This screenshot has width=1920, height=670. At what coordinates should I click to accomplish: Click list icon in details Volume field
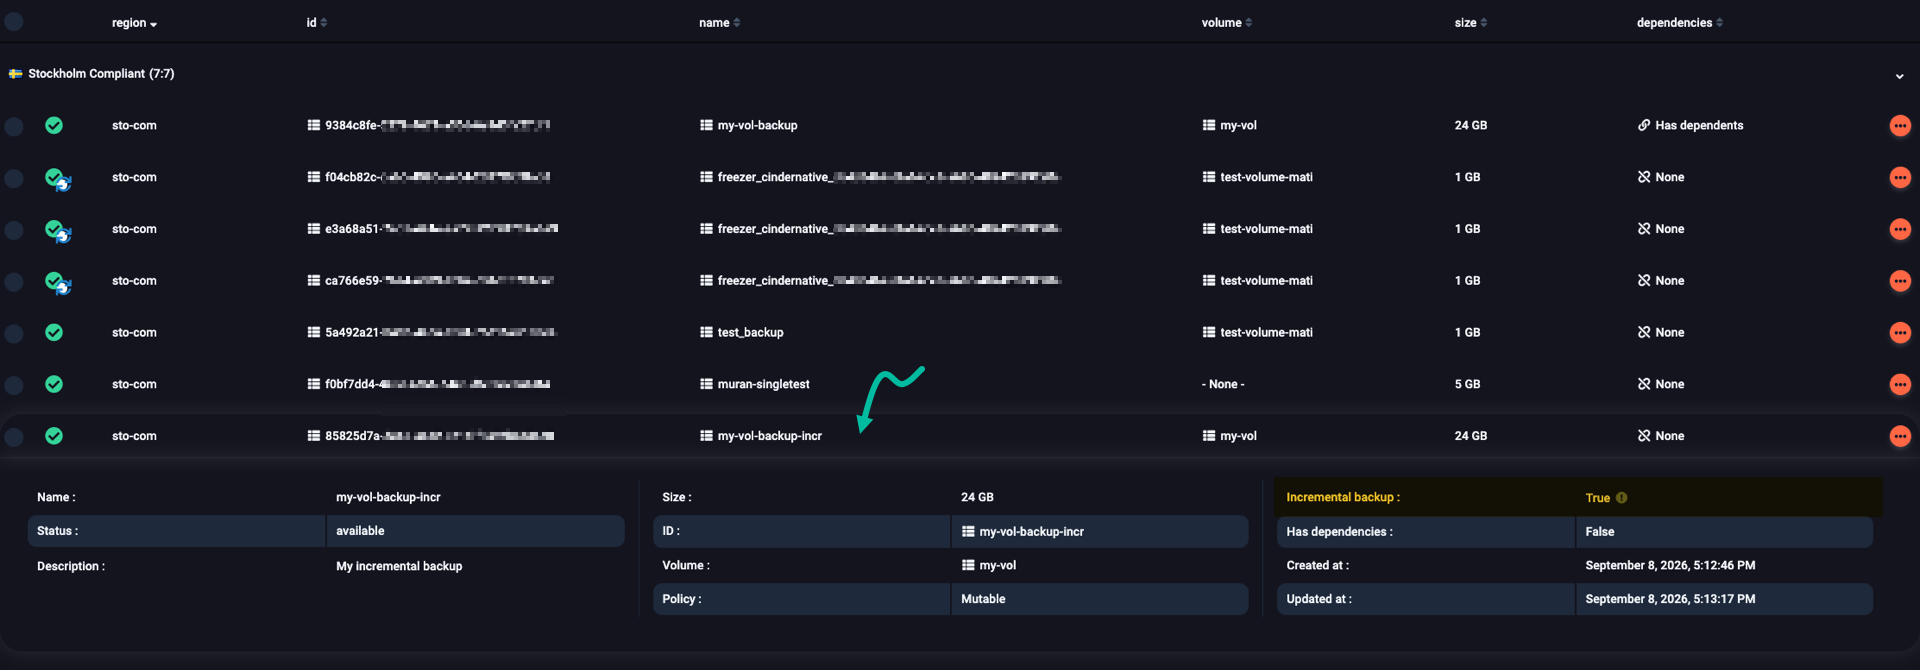[x=968, y=565]
